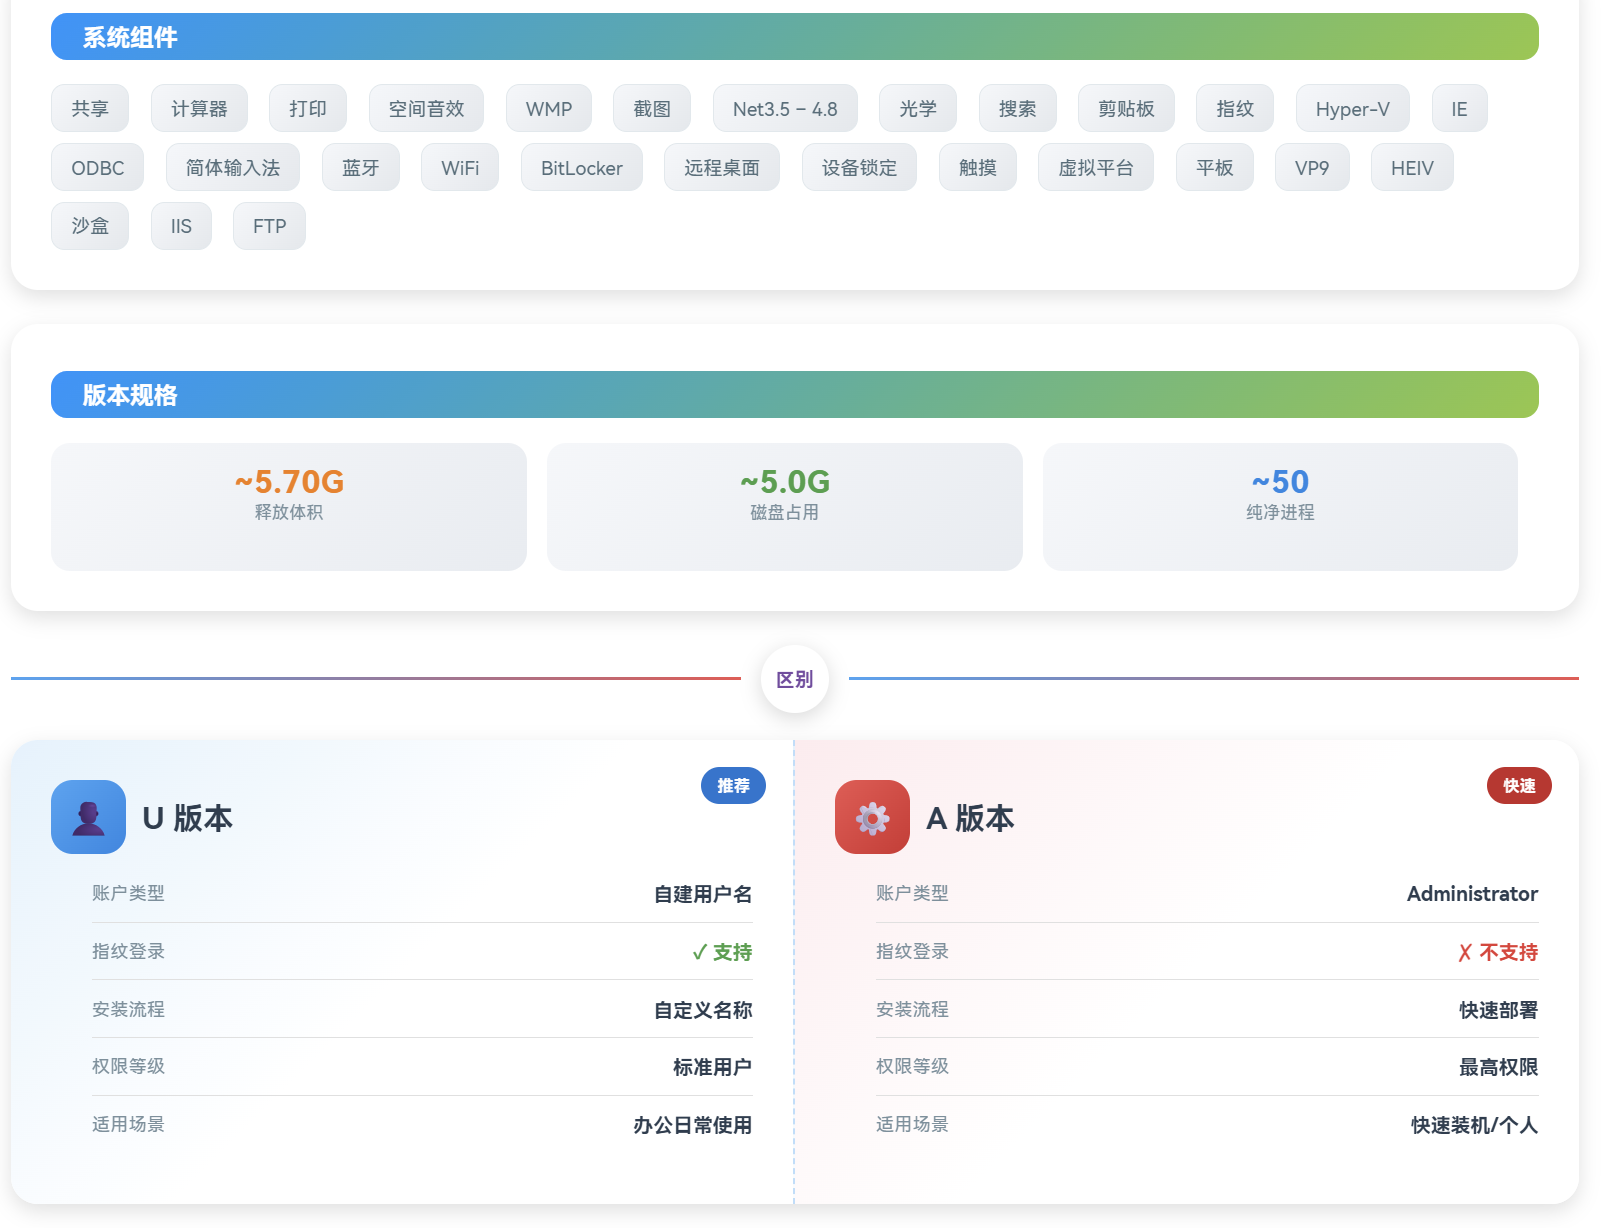Image resolution: width=1601 pixels, height=1228 pixels.
Task: Click the ODBC tag
Action: [98, 167]
